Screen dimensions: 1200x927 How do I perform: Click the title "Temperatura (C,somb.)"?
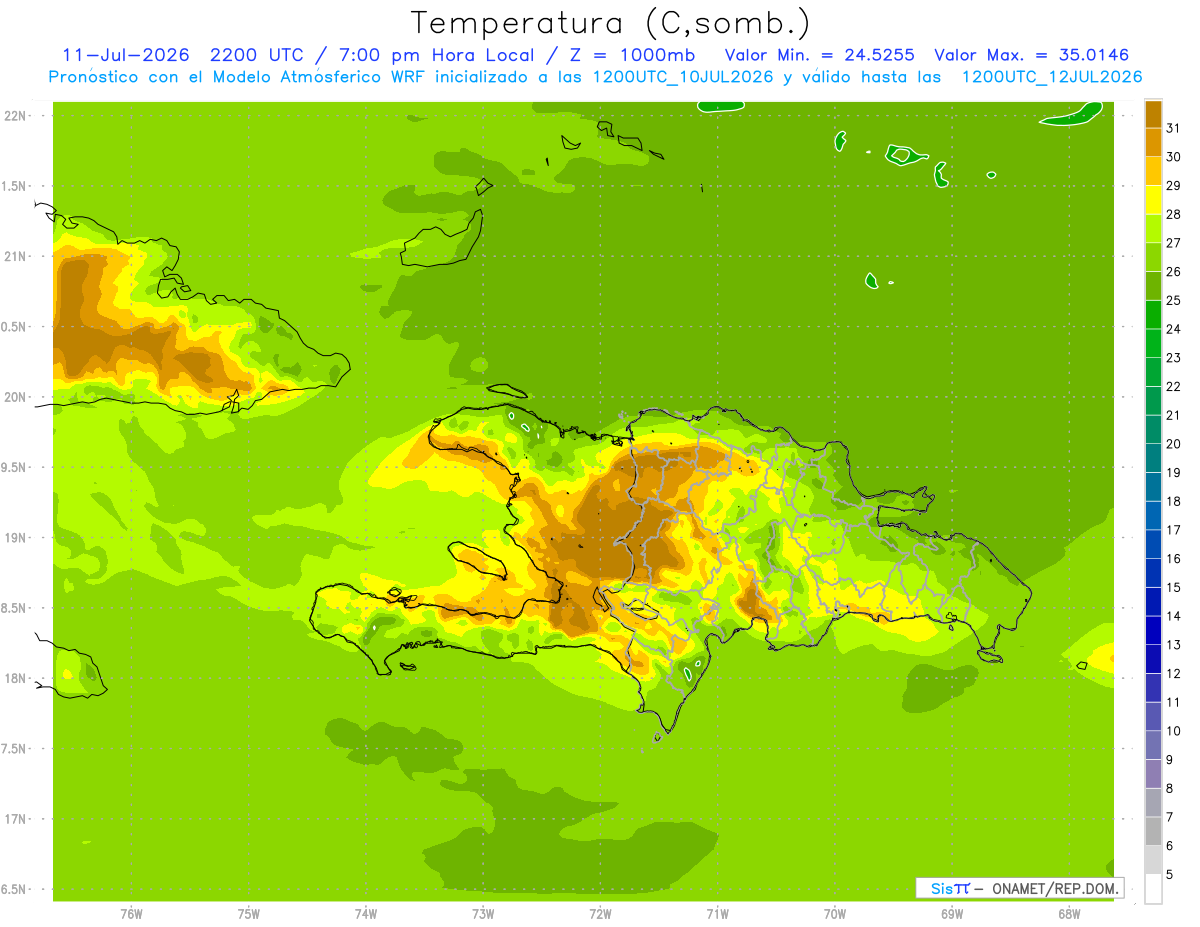coord(611,23)
